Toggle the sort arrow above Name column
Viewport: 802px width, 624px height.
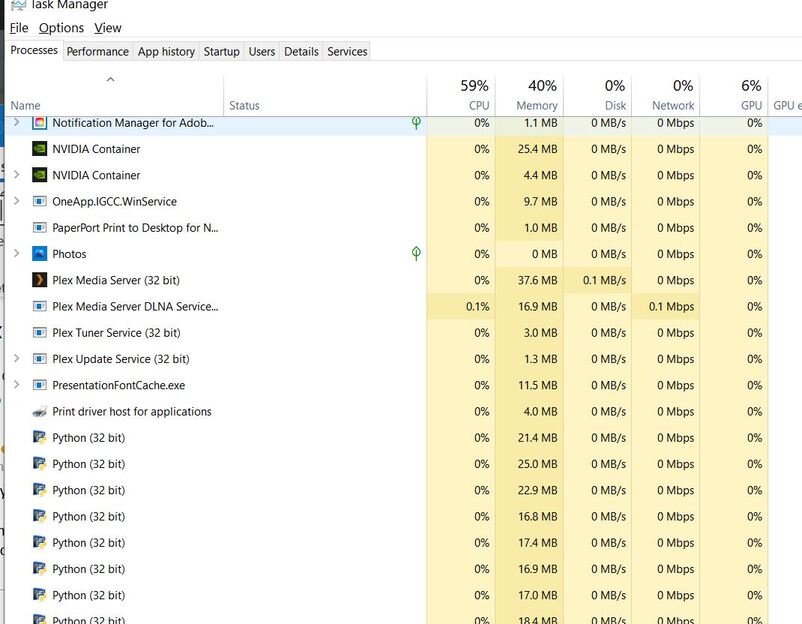[110, 79]
